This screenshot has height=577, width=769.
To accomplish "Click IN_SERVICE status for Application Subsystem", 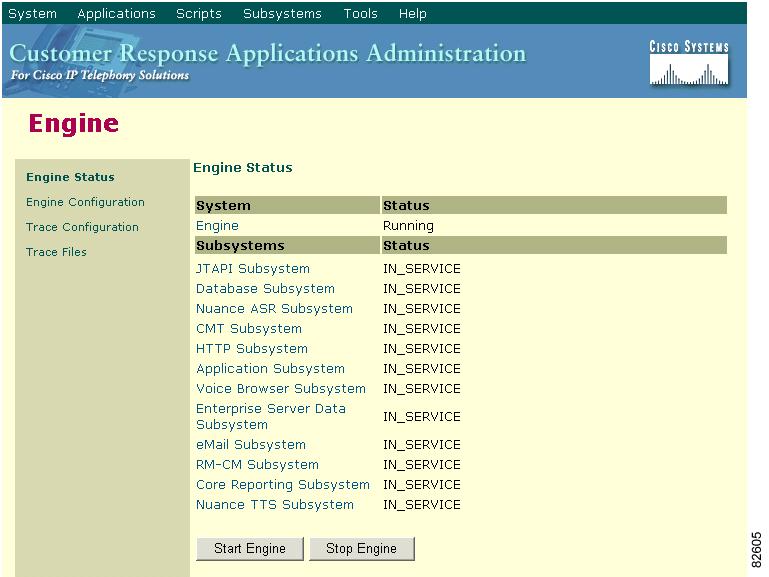I will 421,369.
